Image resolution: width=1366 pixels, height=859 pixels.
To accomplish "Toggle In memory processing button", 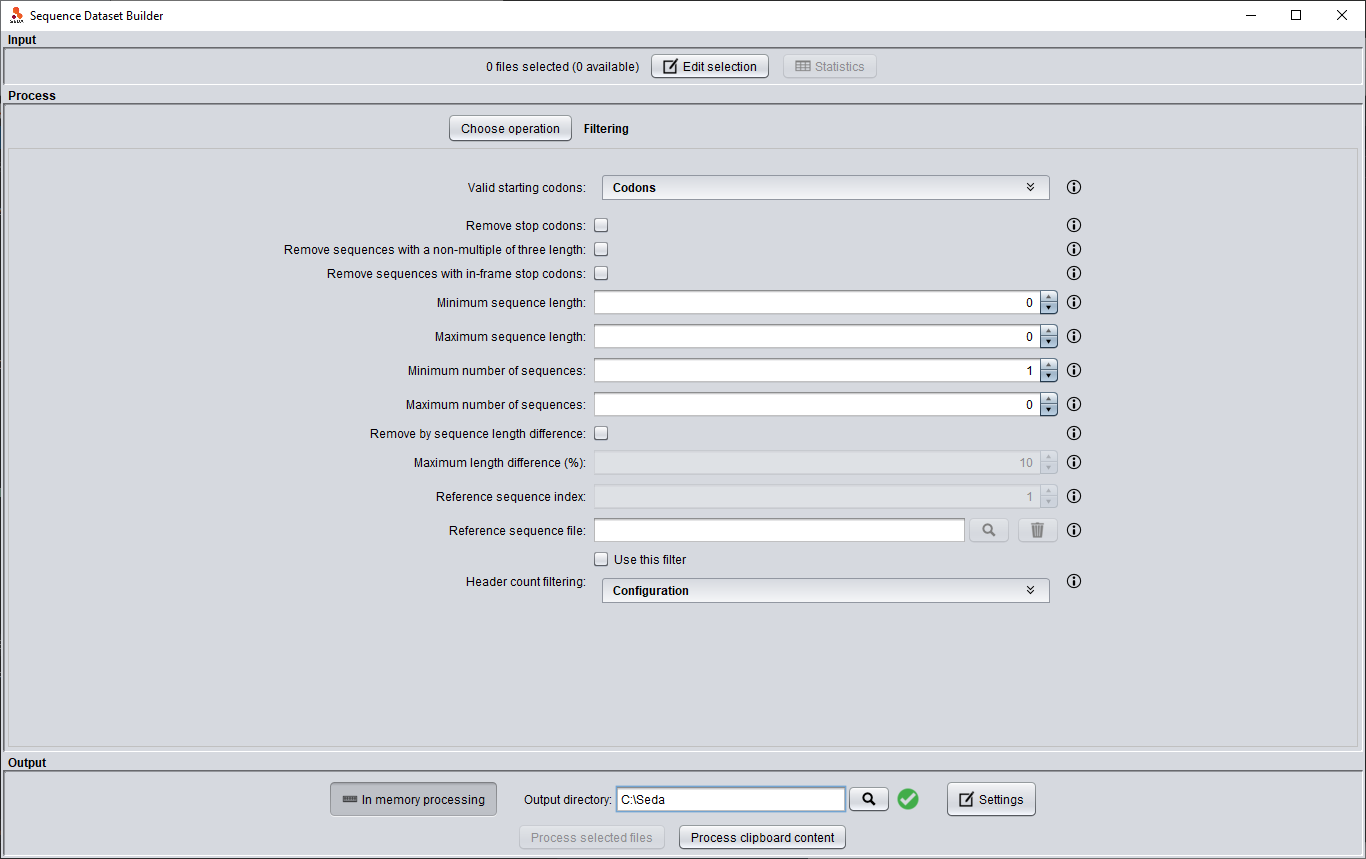I will [413, 799].
